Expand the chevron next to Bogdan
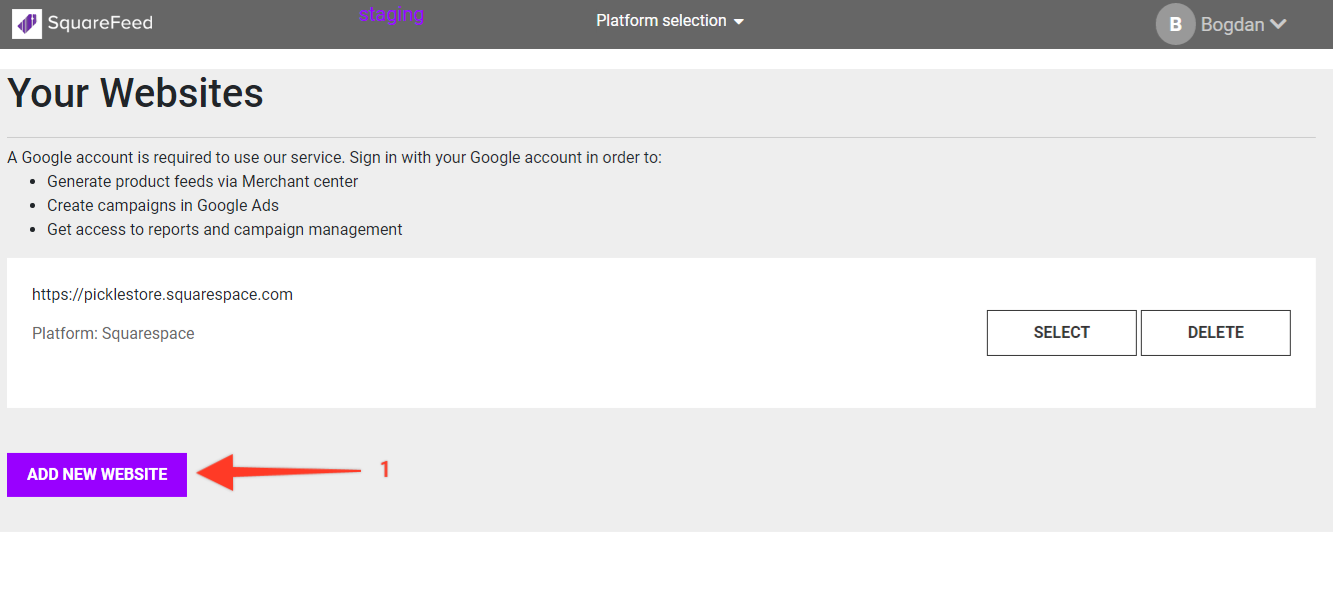This screenshot has height=594, width=1333. tap(1277, 25)
